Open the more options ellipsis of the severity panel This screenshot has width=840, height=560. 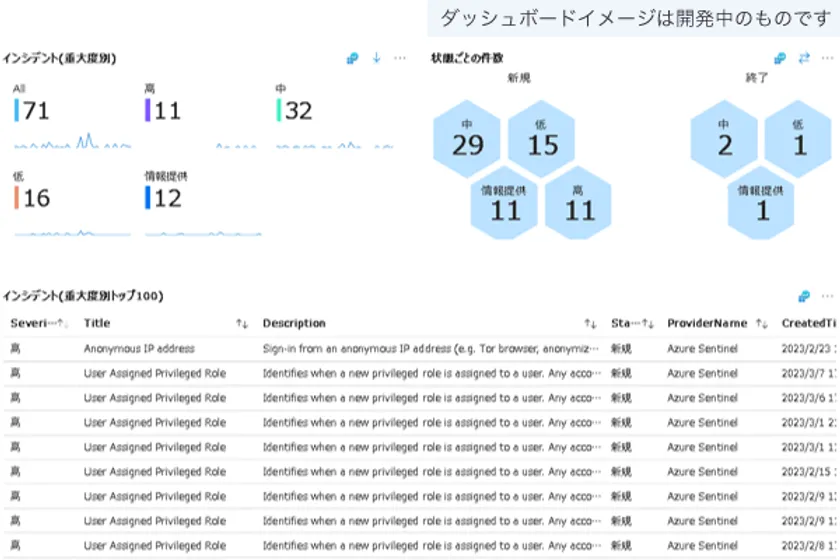[400, 59]
